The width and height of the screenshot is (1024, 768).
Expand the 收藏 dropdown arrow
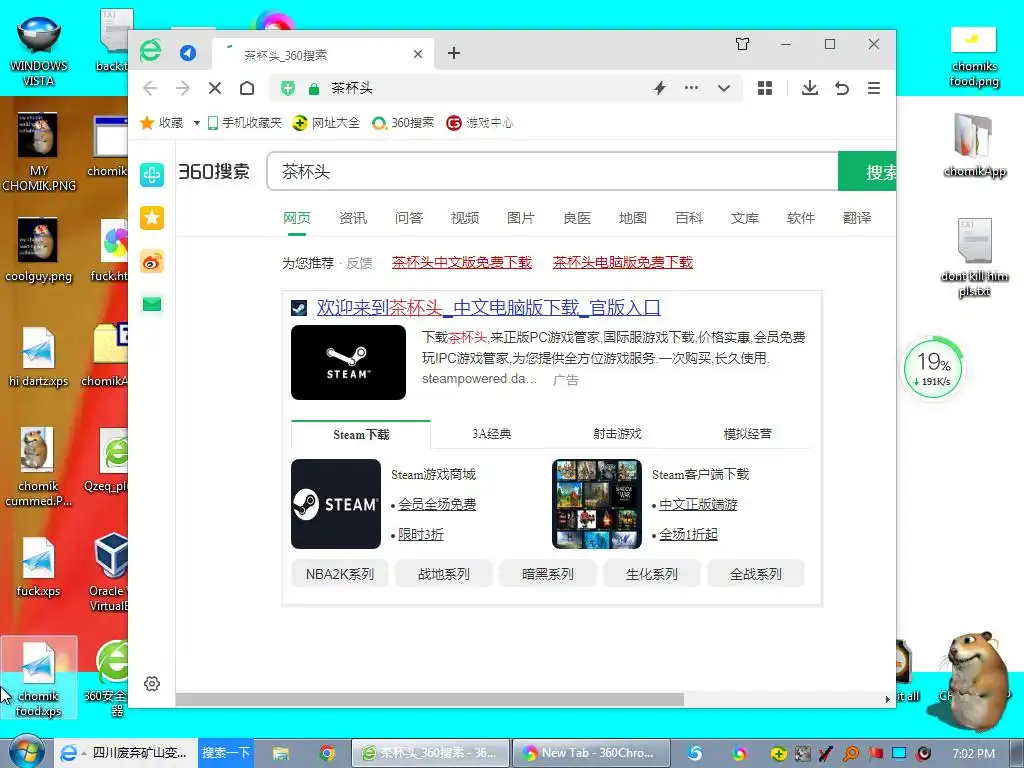[196, 123]
